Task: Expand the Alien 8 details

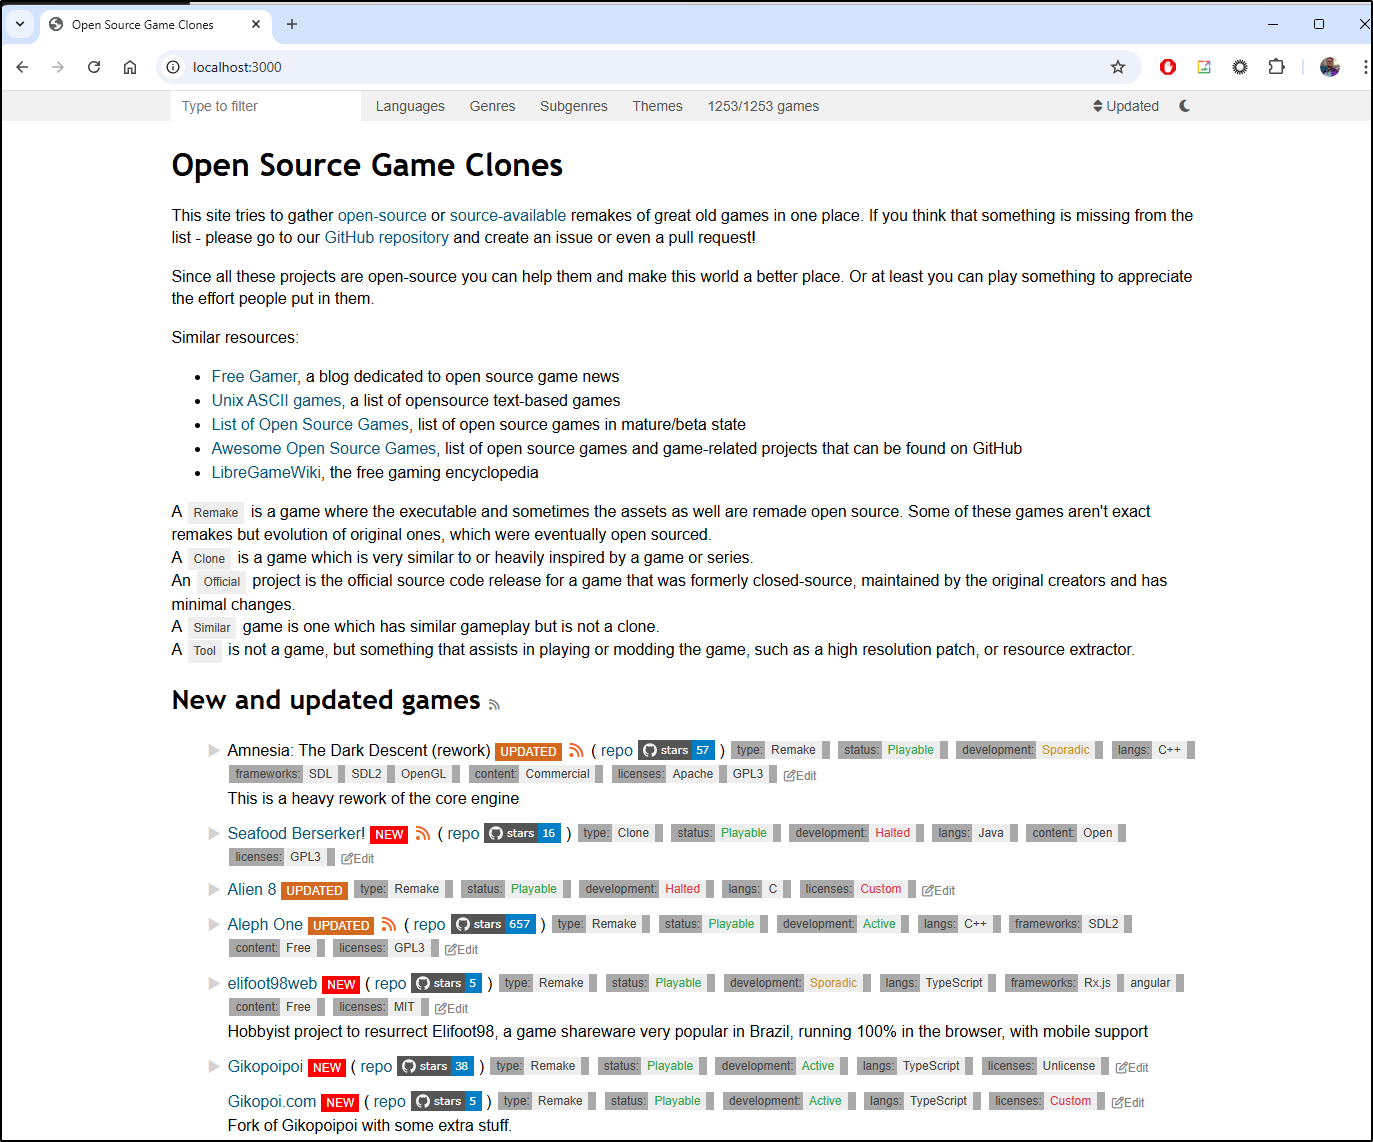Action: tap(214, 889)
